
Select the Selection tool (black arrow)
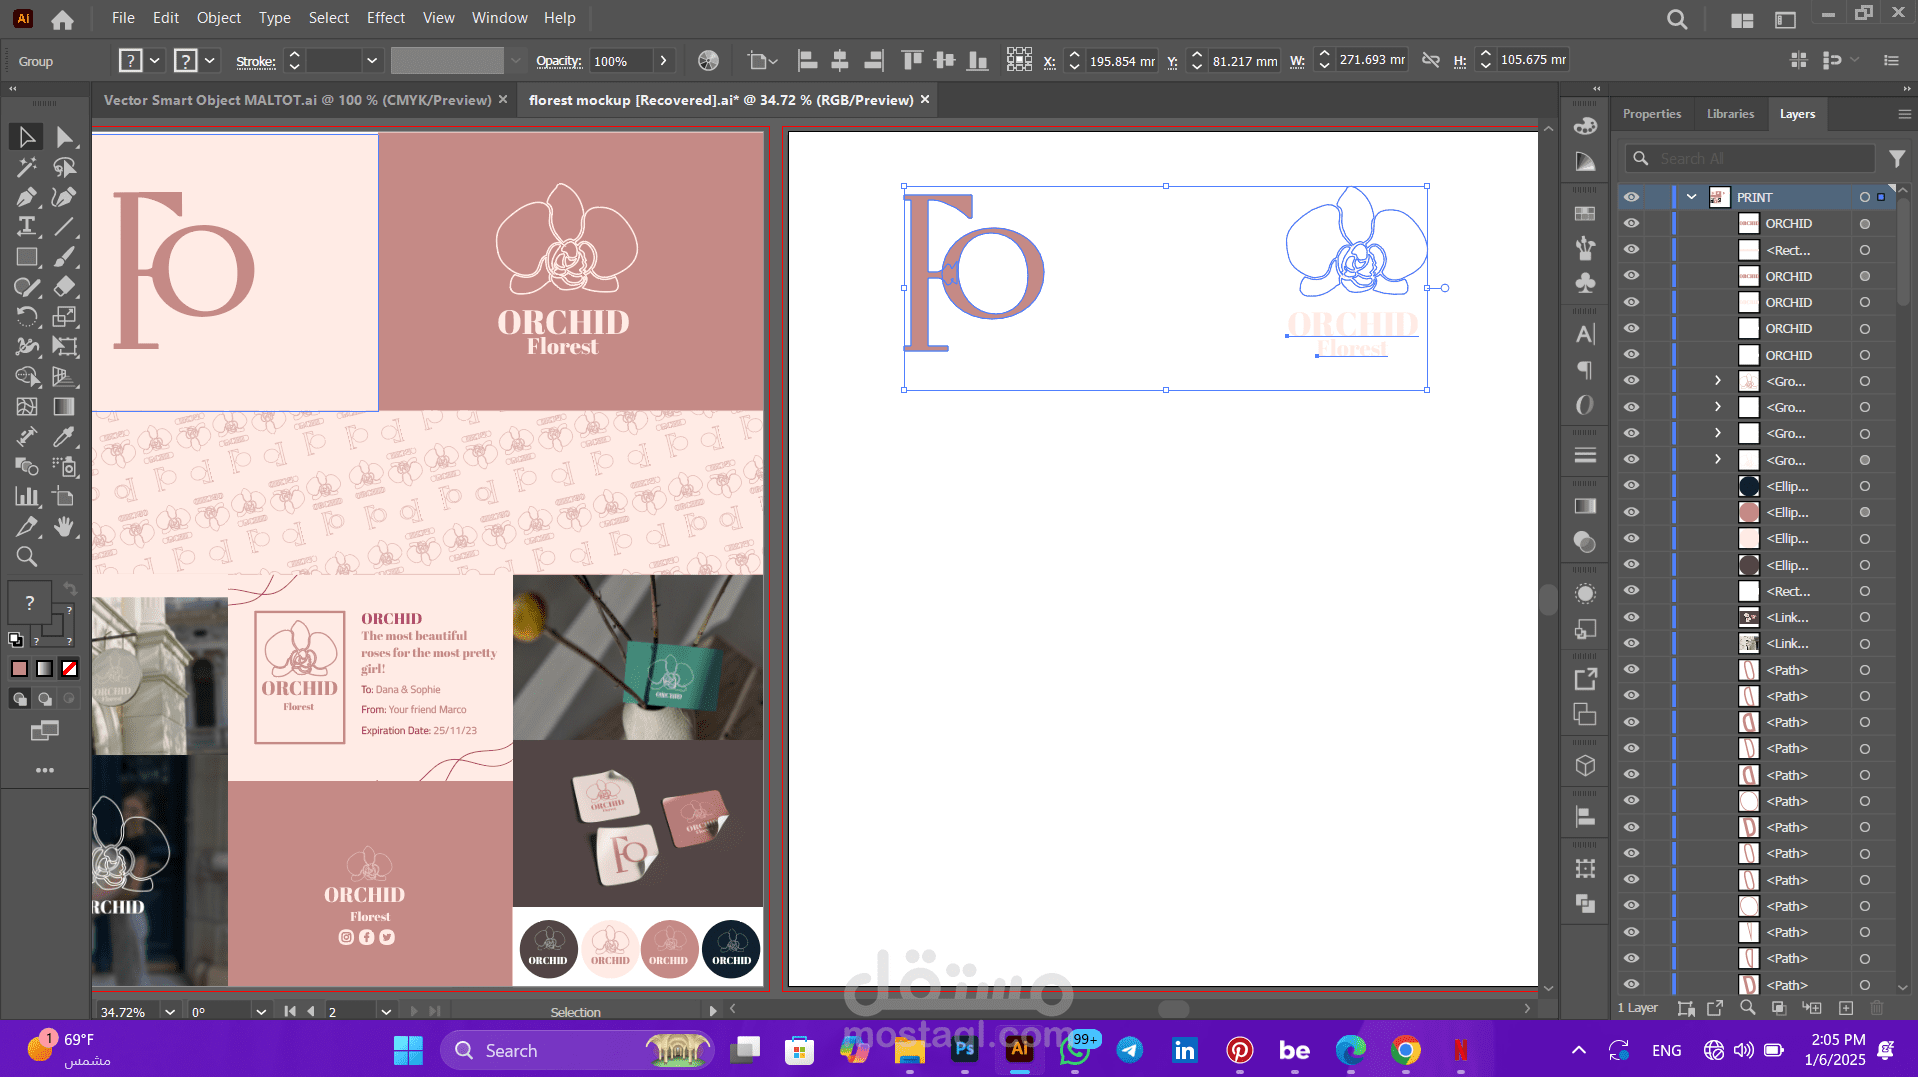click(27, 137)
